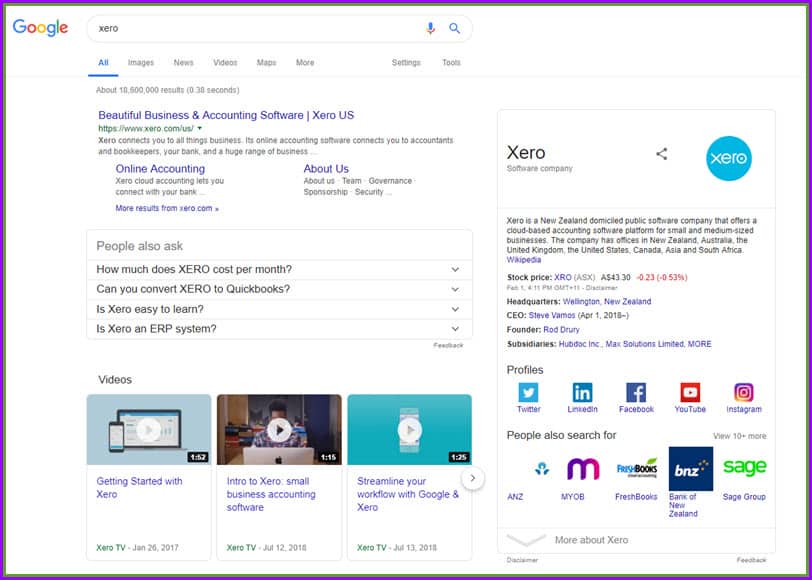Open 'Getting Started with Xero' video title
This screenshot has width=812, height=580.
139,487
